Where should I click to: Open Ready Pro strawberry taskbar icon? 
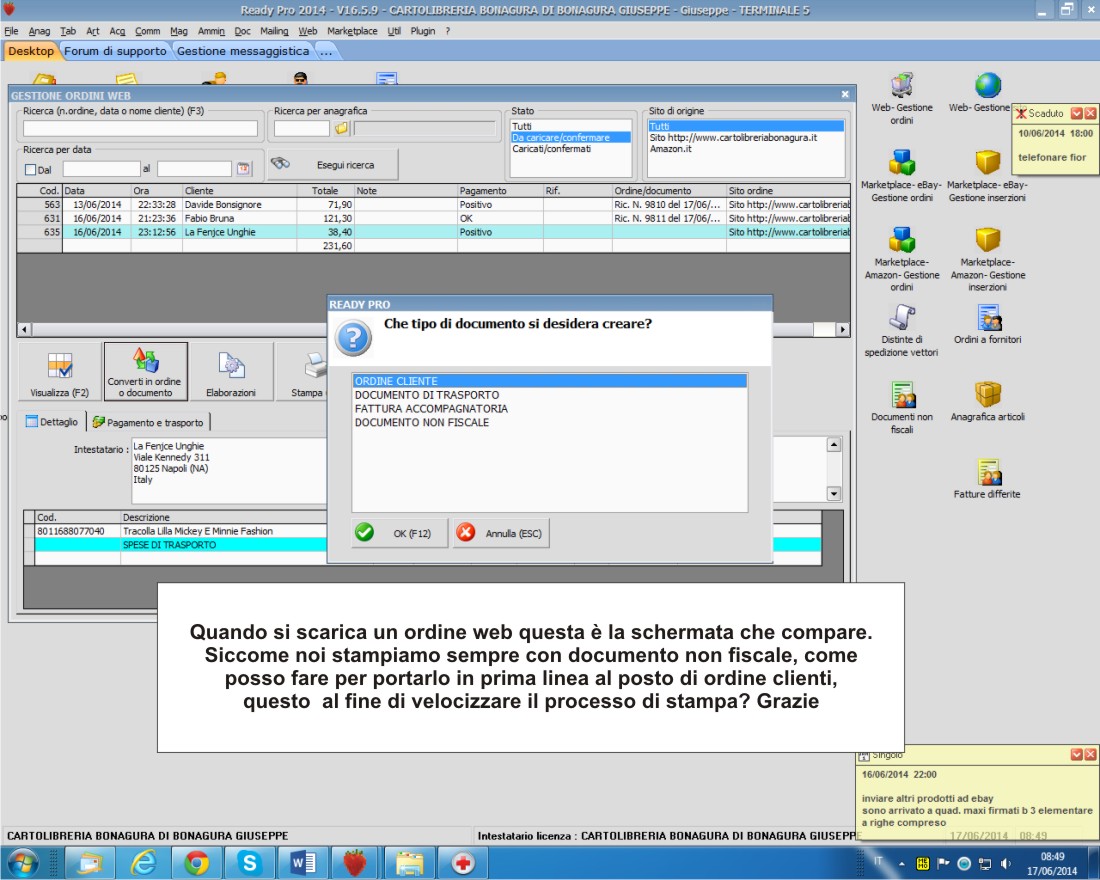click(x=355, y=863)
